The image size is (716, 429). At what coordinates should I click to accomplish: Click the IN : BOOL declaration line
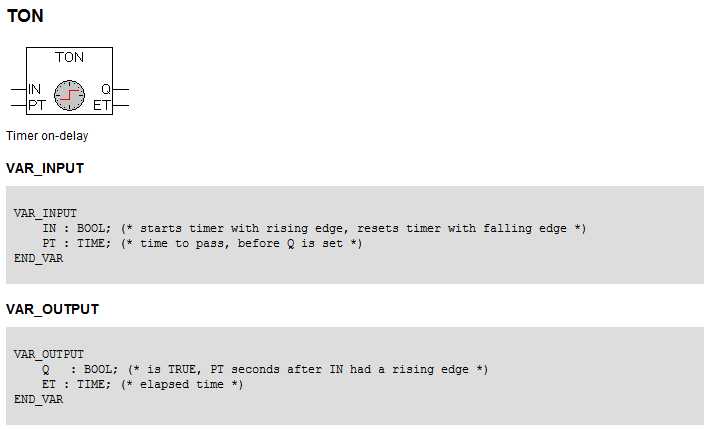coord(314,228)
